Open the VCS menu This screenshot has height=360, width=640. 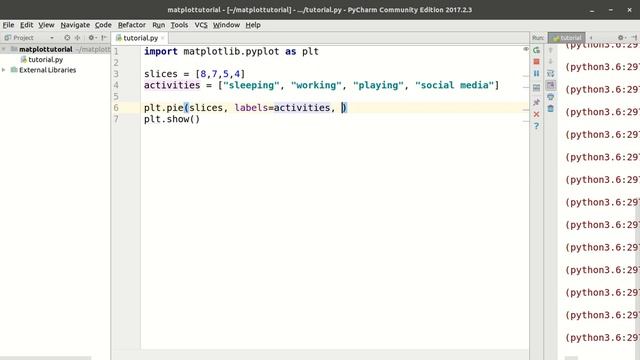[201, 25]
